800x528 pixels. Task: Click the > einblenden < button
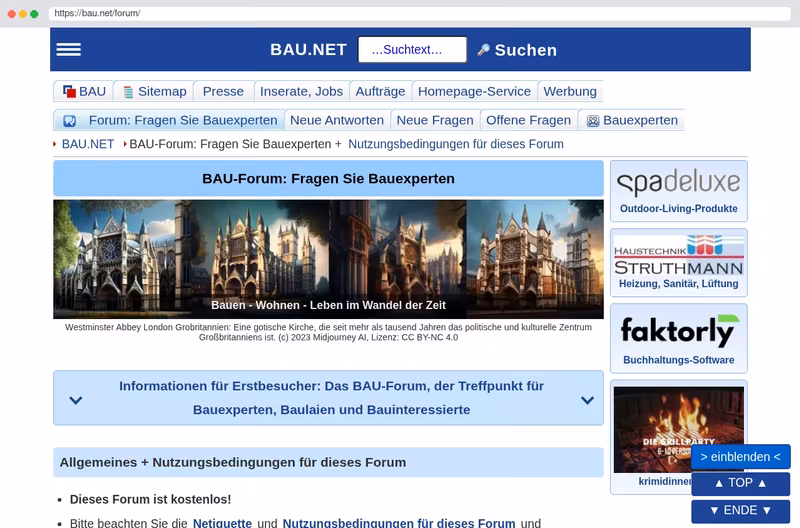pos(740,457)
